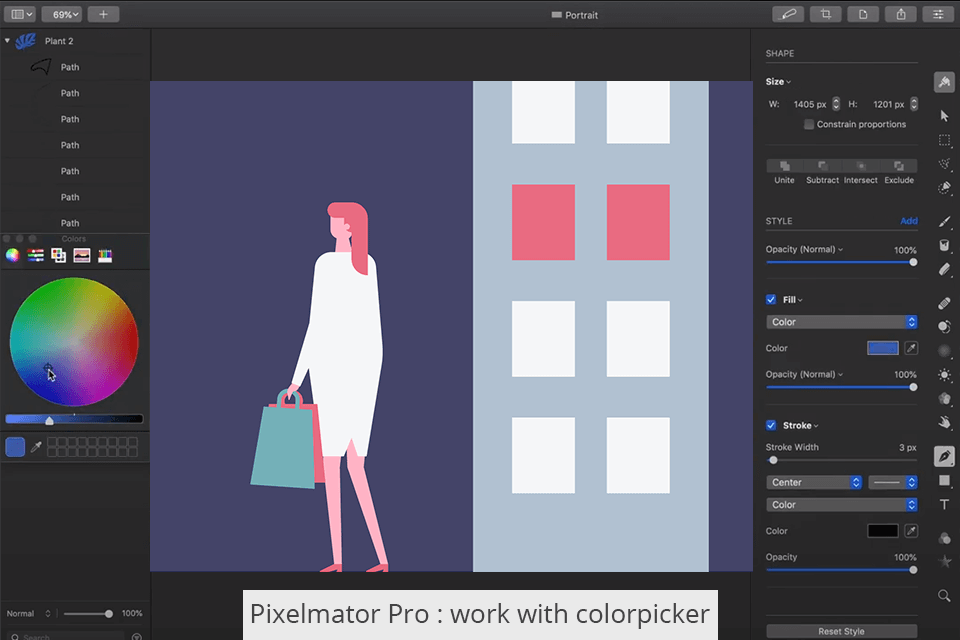Select the Paint brush tool
The height and width of the screenshot is (640, 960).
coord(944,221)
